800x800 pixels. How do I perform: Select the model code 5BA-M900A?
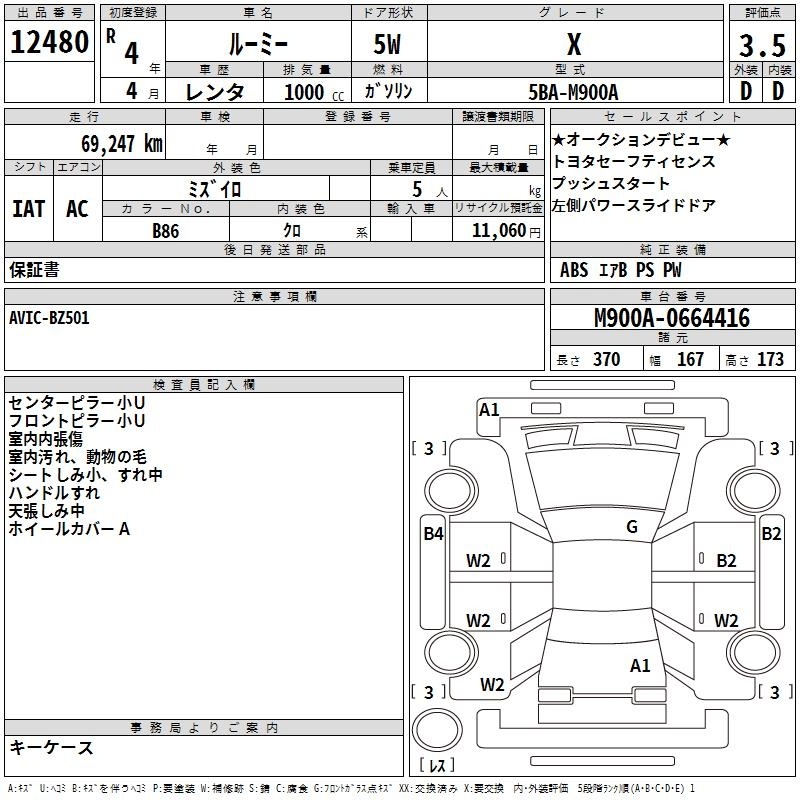[573, 92]
